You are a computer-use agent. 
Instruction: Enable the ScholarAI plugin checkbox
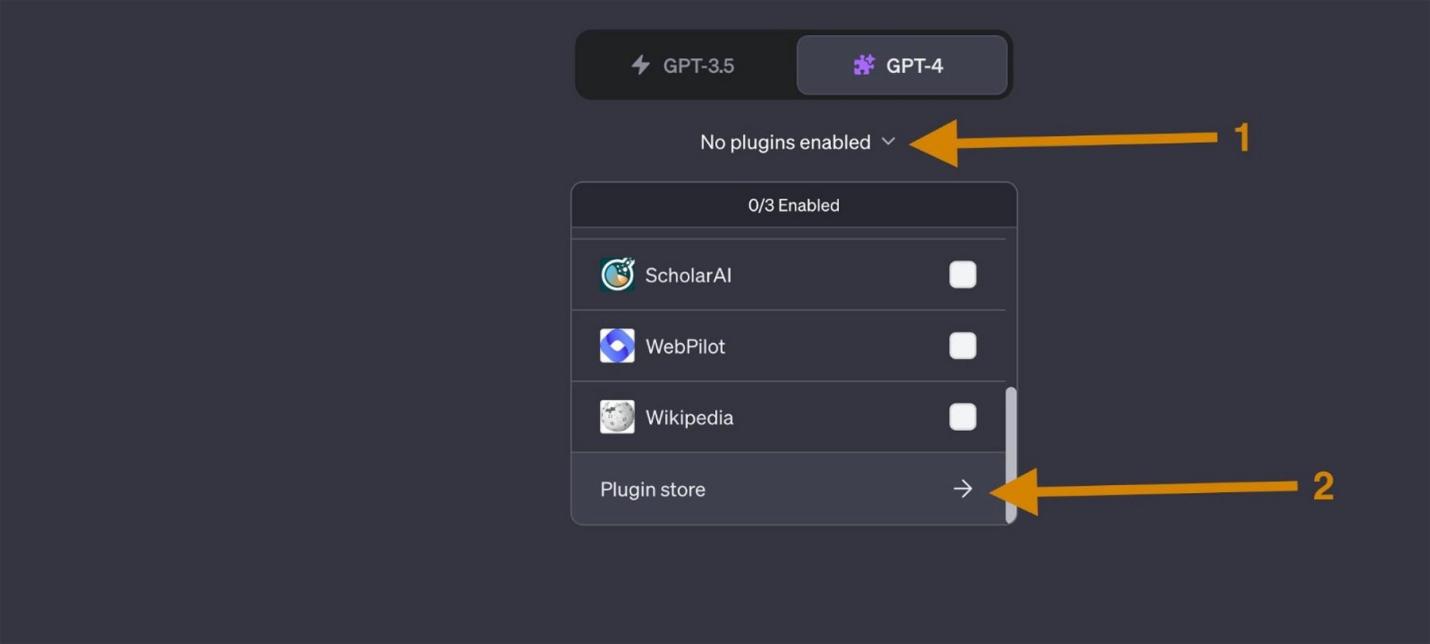962,274
